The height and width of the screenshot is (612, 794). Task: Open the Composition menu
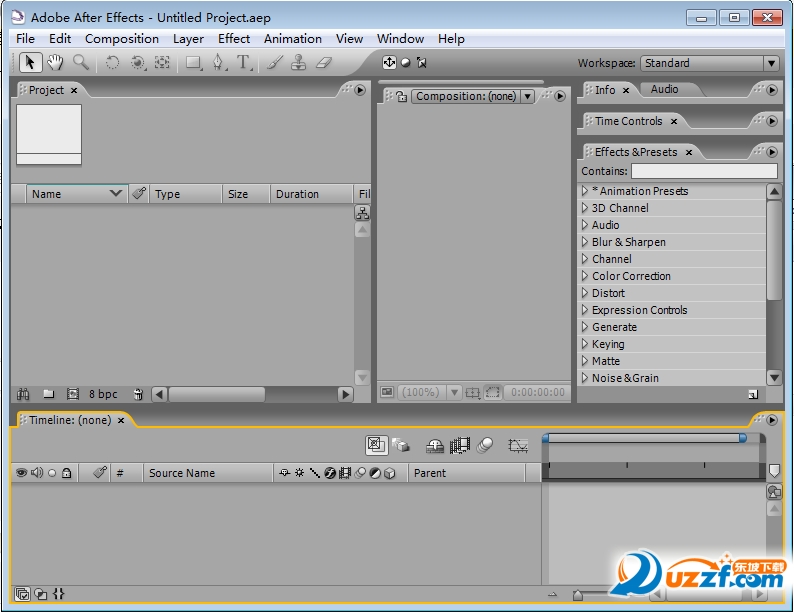[122, 39]
